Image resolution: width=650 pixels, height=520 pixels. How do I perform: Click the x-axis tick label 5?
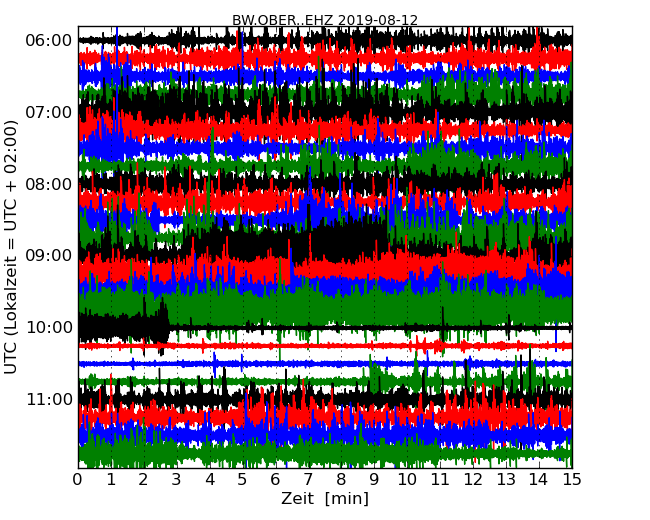point(242,480)
